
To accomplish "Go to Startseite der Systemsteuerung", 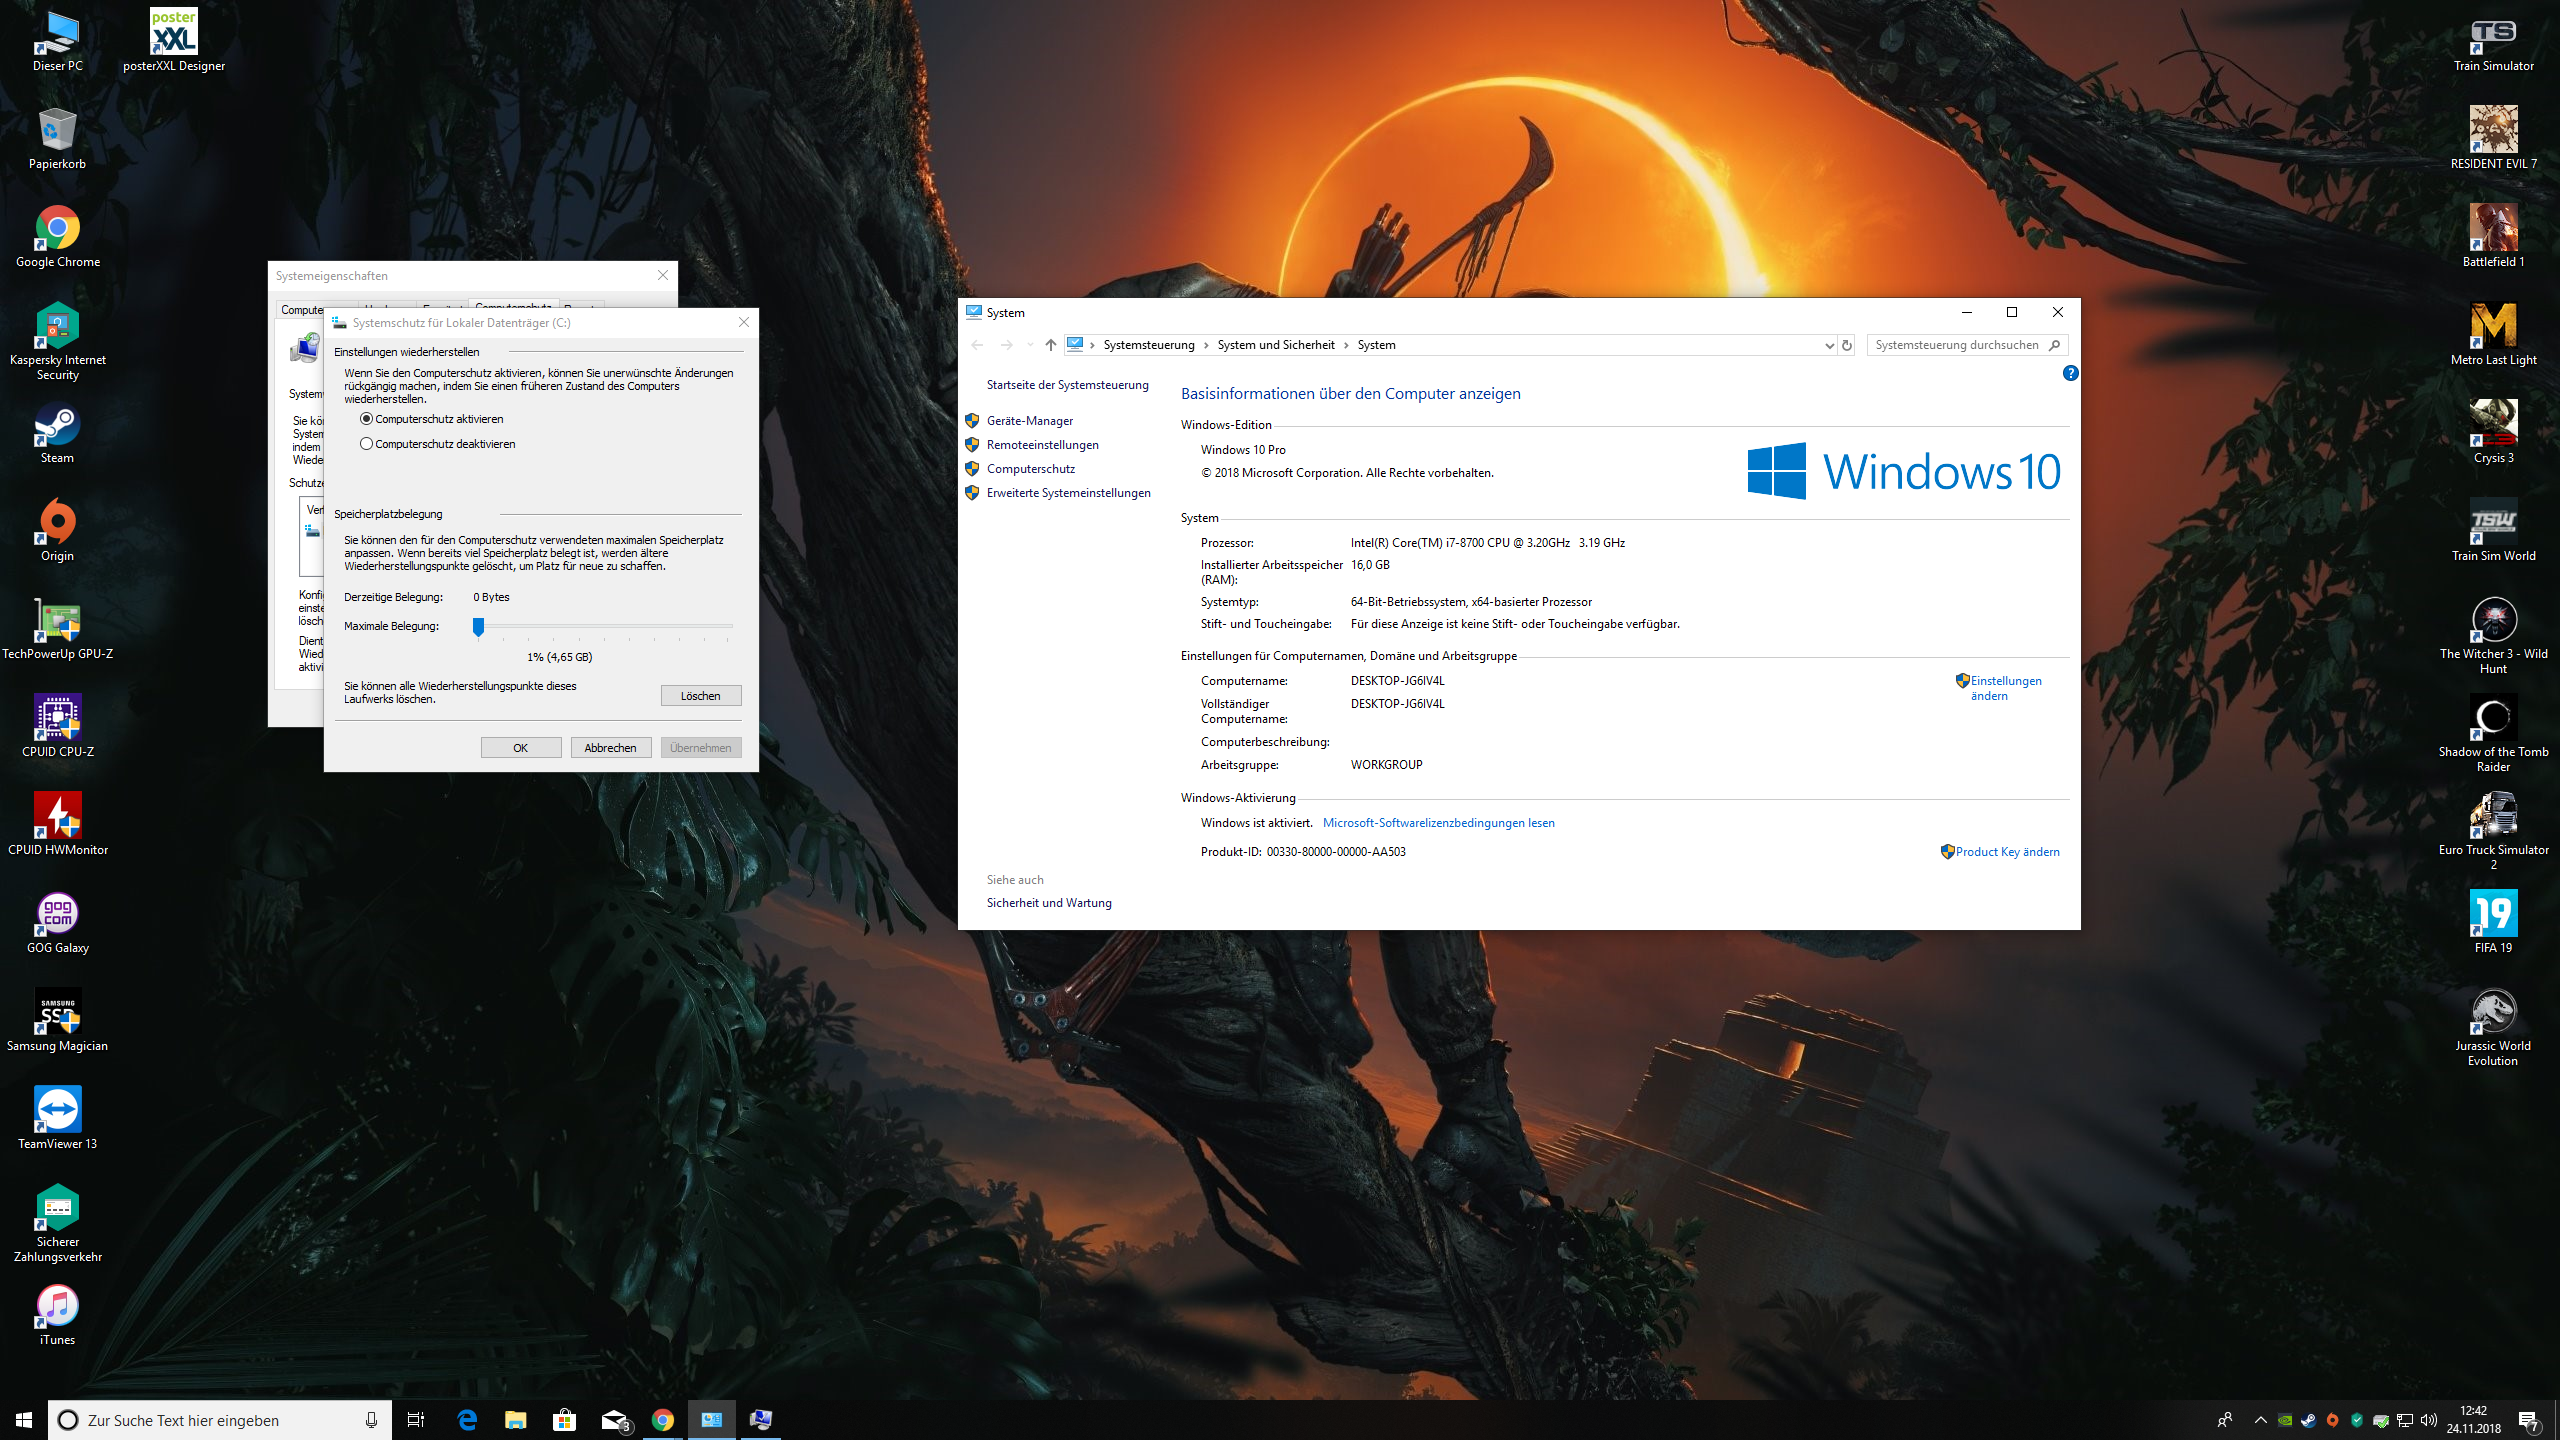I will 1068,385.
